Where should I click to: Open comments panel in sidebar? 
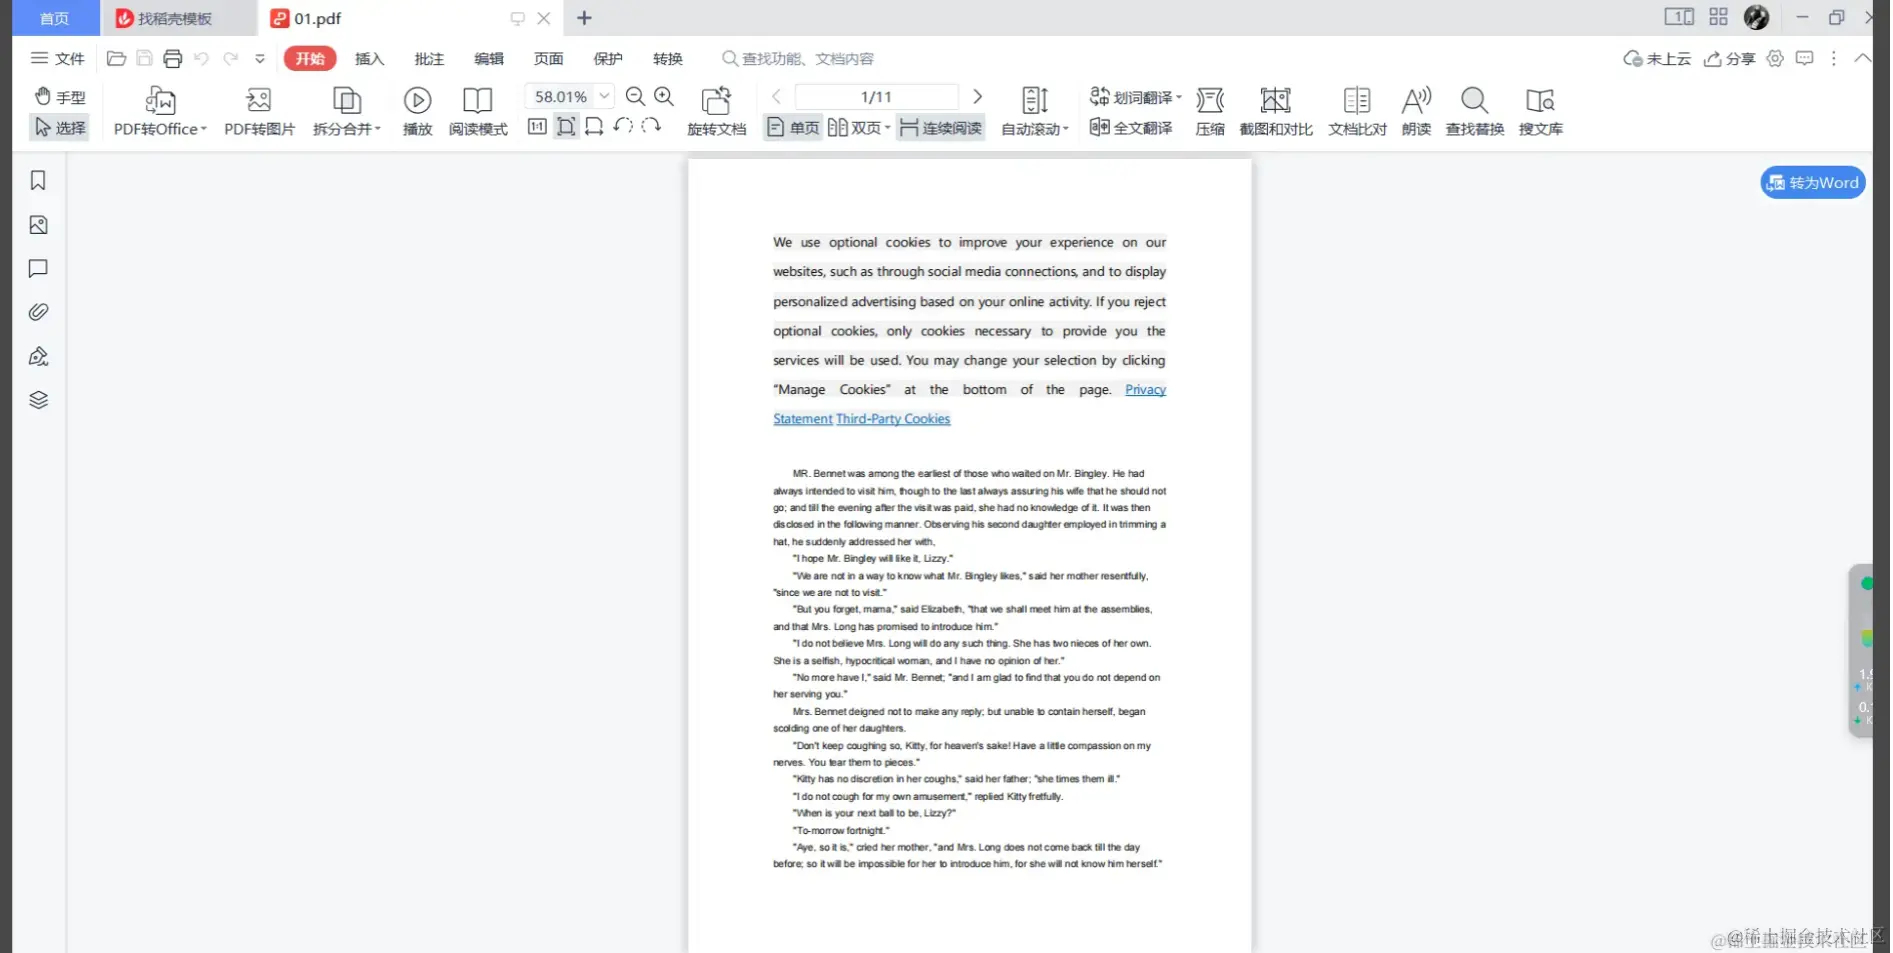[38, 269]
